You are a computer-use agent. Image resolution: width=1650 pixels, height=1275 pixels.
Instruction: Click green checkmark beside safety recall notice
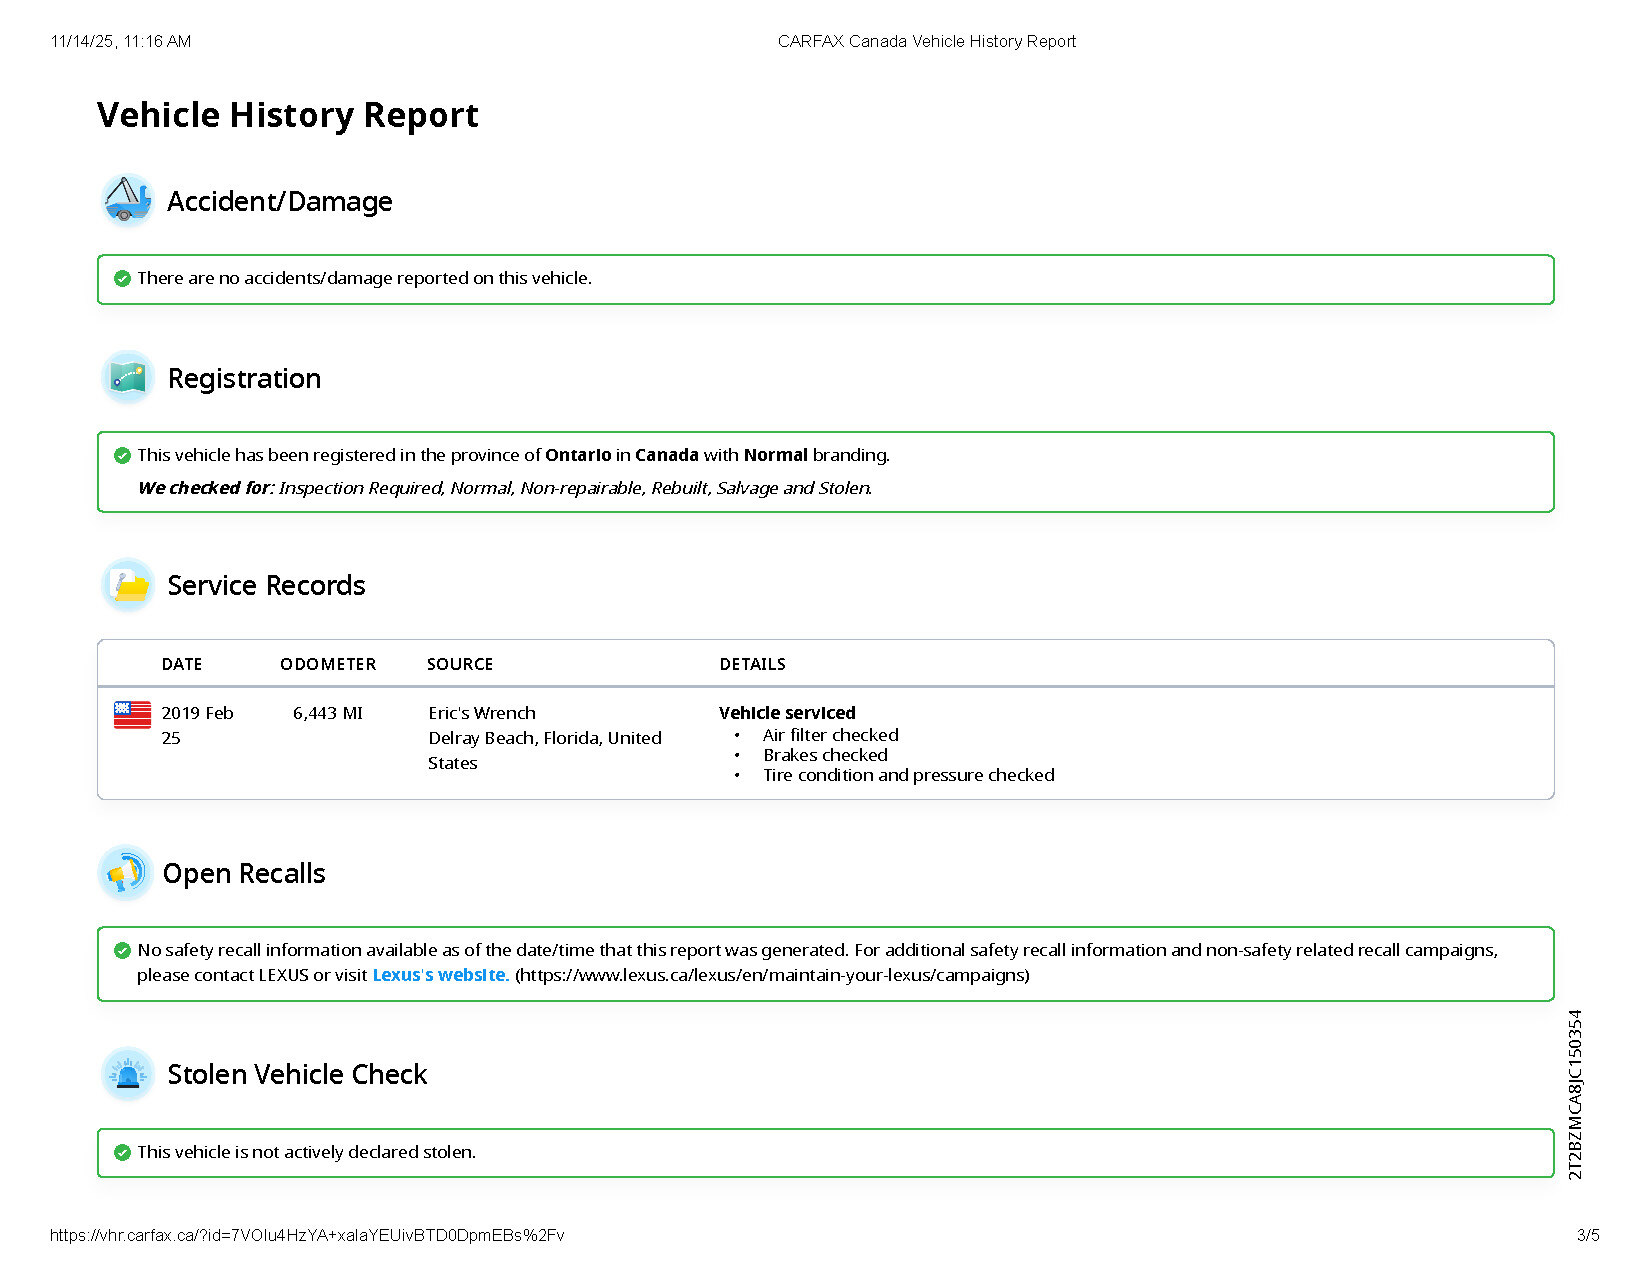(122, 950)
